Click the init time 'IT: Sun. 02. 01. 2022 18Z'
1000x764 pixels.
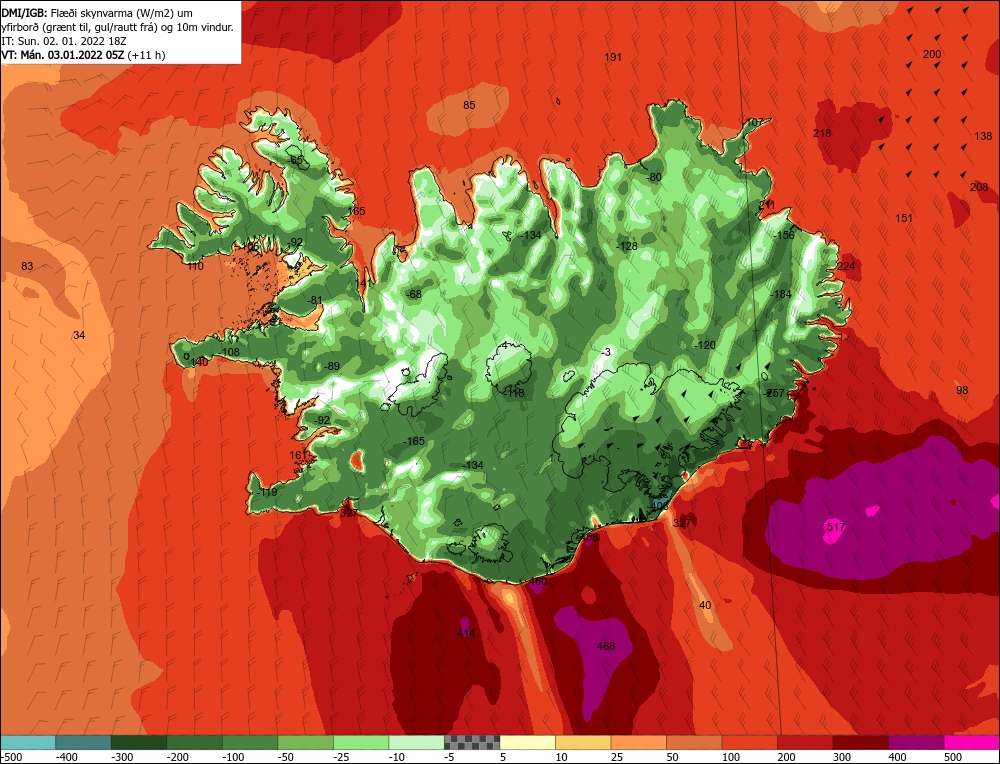click(64, 41)
